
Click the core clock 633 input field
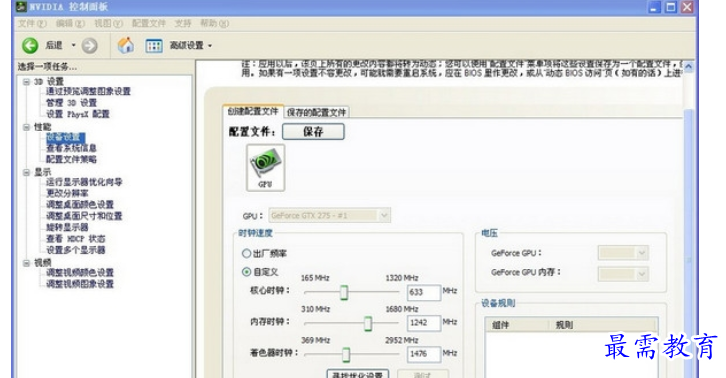(424, 292)
